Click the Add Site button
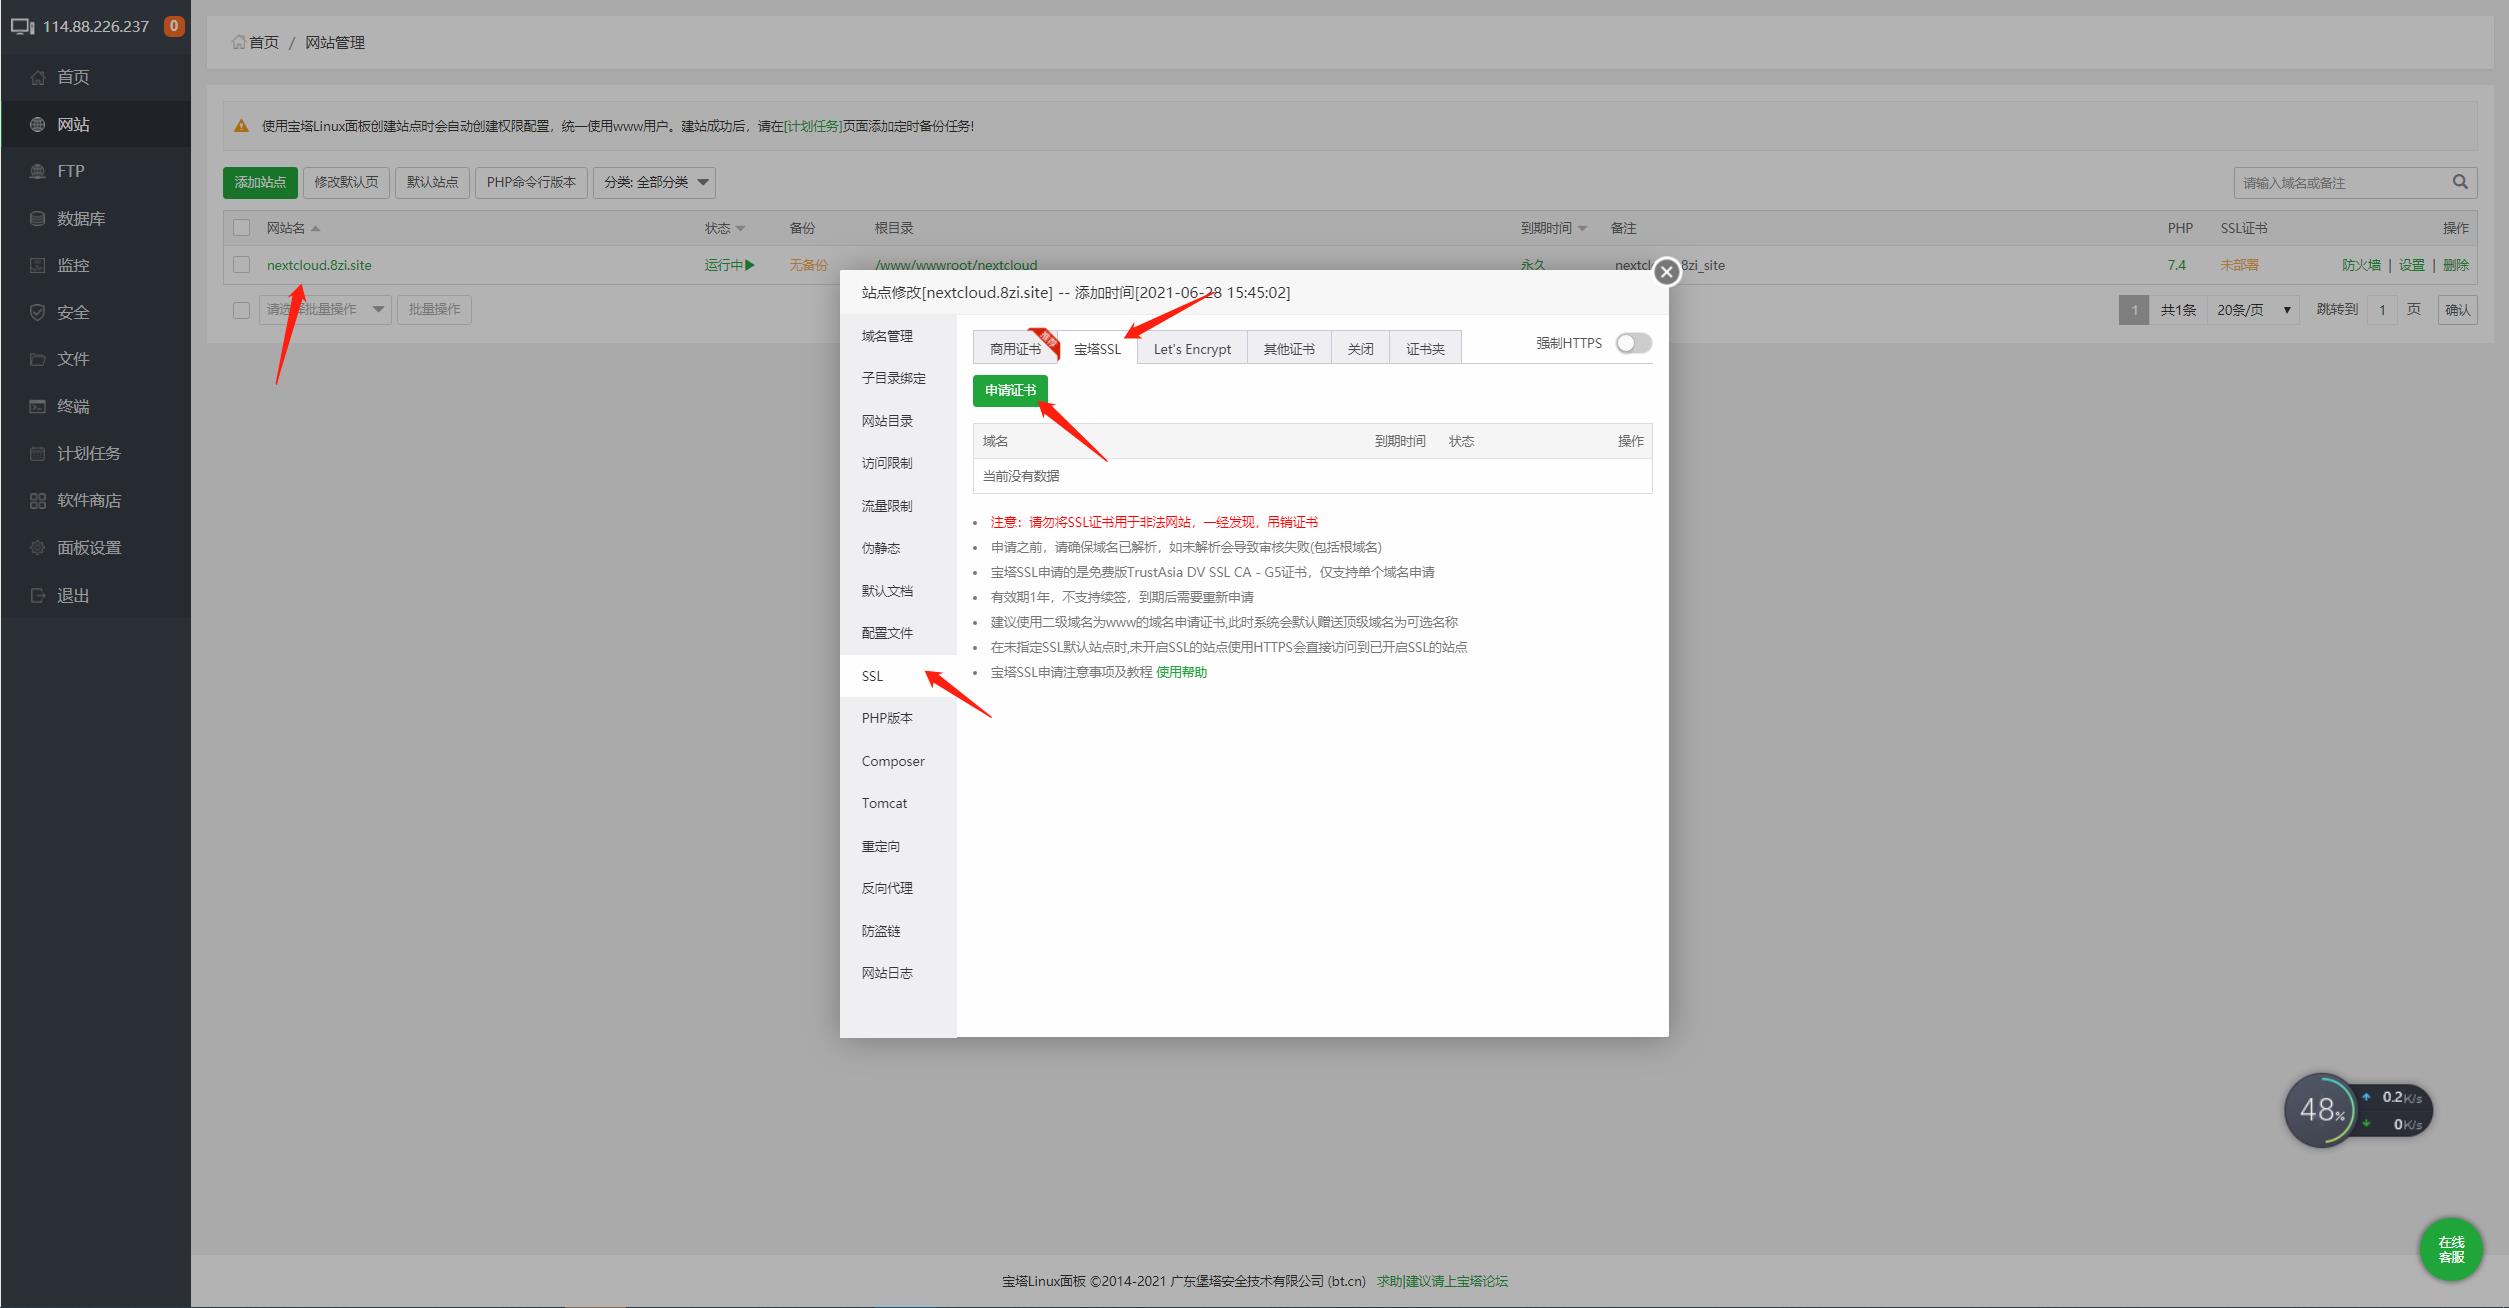2509x1308 pixels. tap(260, 182)
